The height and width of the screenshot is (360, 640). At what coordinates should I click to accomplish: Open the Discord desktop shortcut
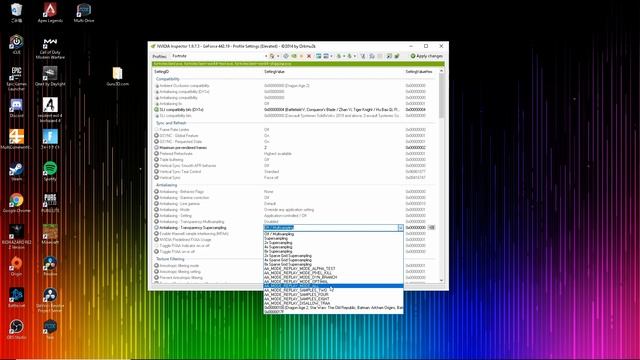(x=16, y=108)
